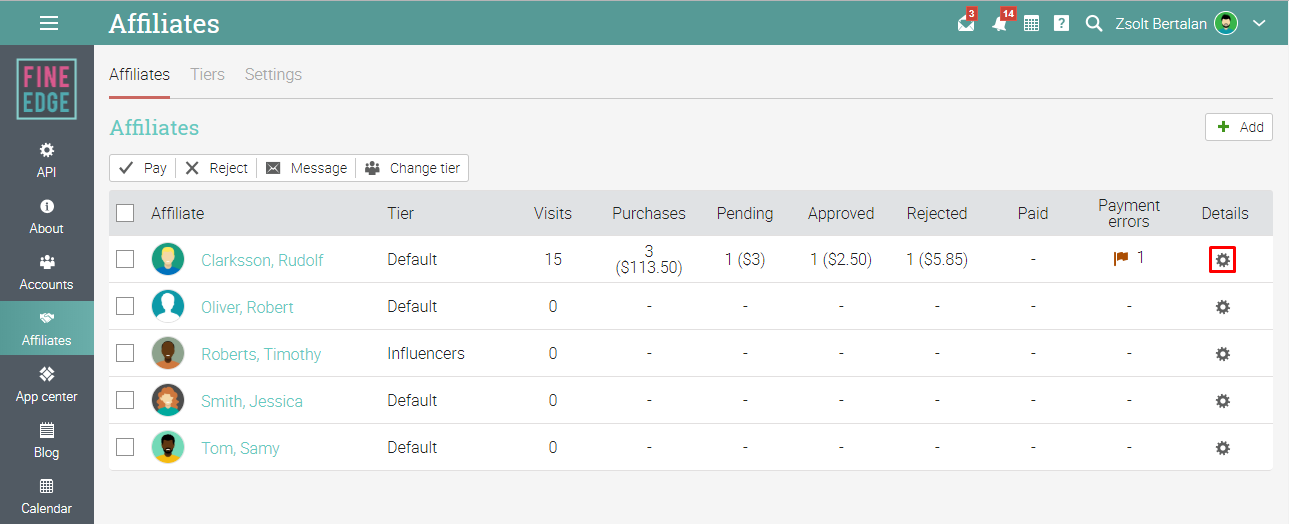Select the checkbox for Oliver, Robert
This screenshot has width=1289, height=524.
(x=125, y=306)
